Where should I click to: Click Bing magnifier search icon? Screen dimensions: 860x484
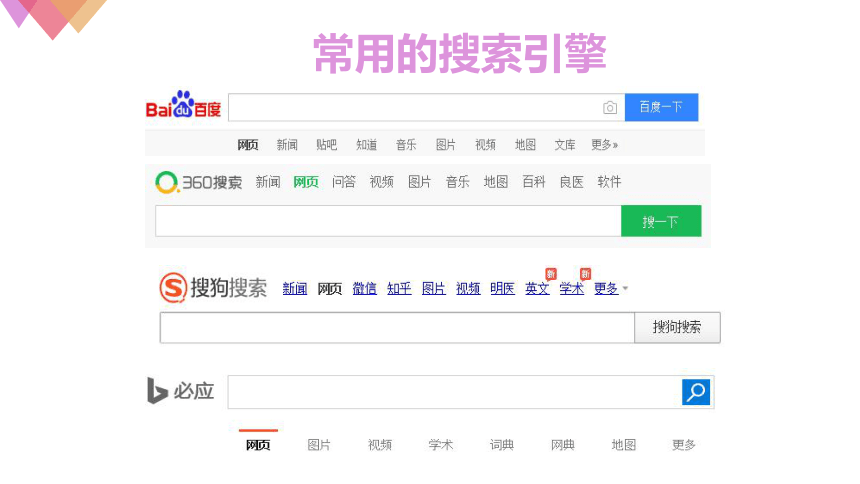tap(696, 392)
